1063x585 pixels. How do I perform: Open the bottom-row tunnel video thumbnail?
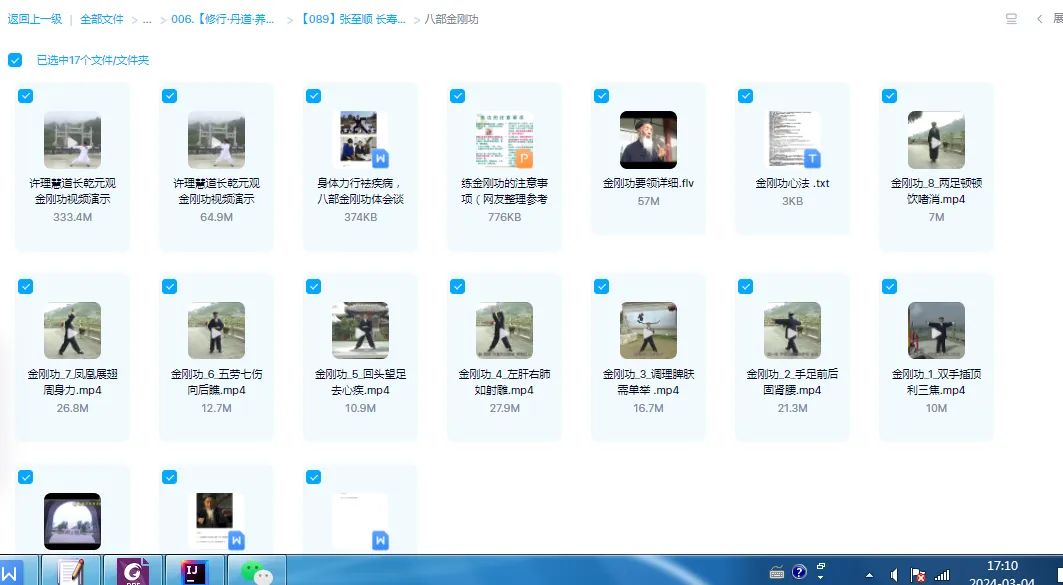[73, 521]
